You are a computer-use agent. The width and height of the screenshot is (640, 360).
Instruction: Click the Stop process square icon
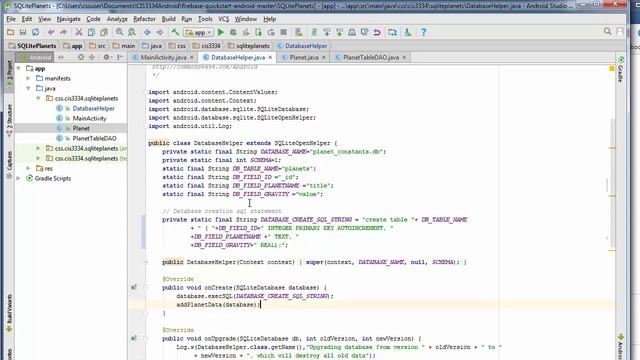pyautogui.click(x=284, y=32)
